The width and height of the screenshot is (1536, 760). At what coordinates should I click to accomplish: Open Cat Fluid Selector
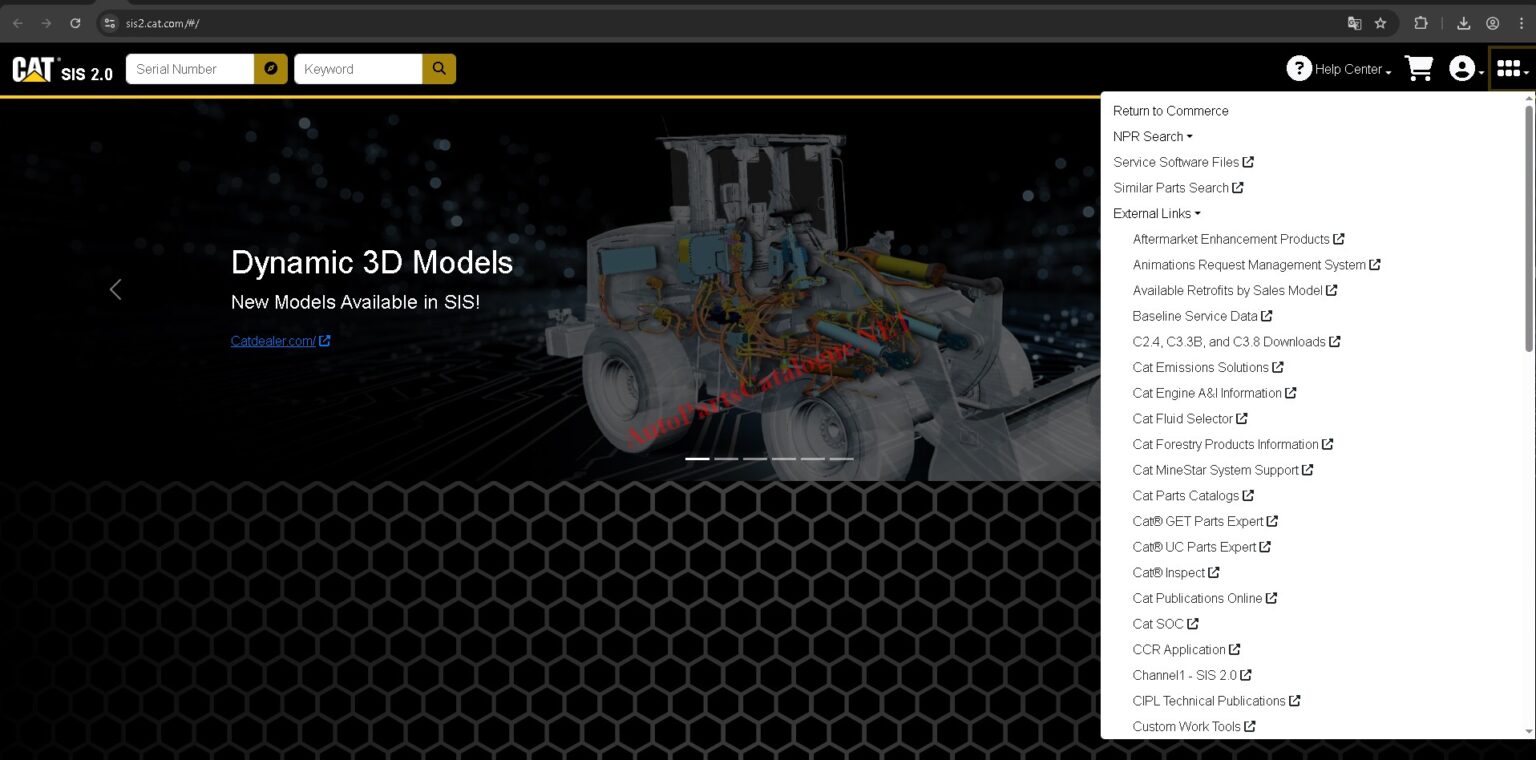coord(1183,418)
